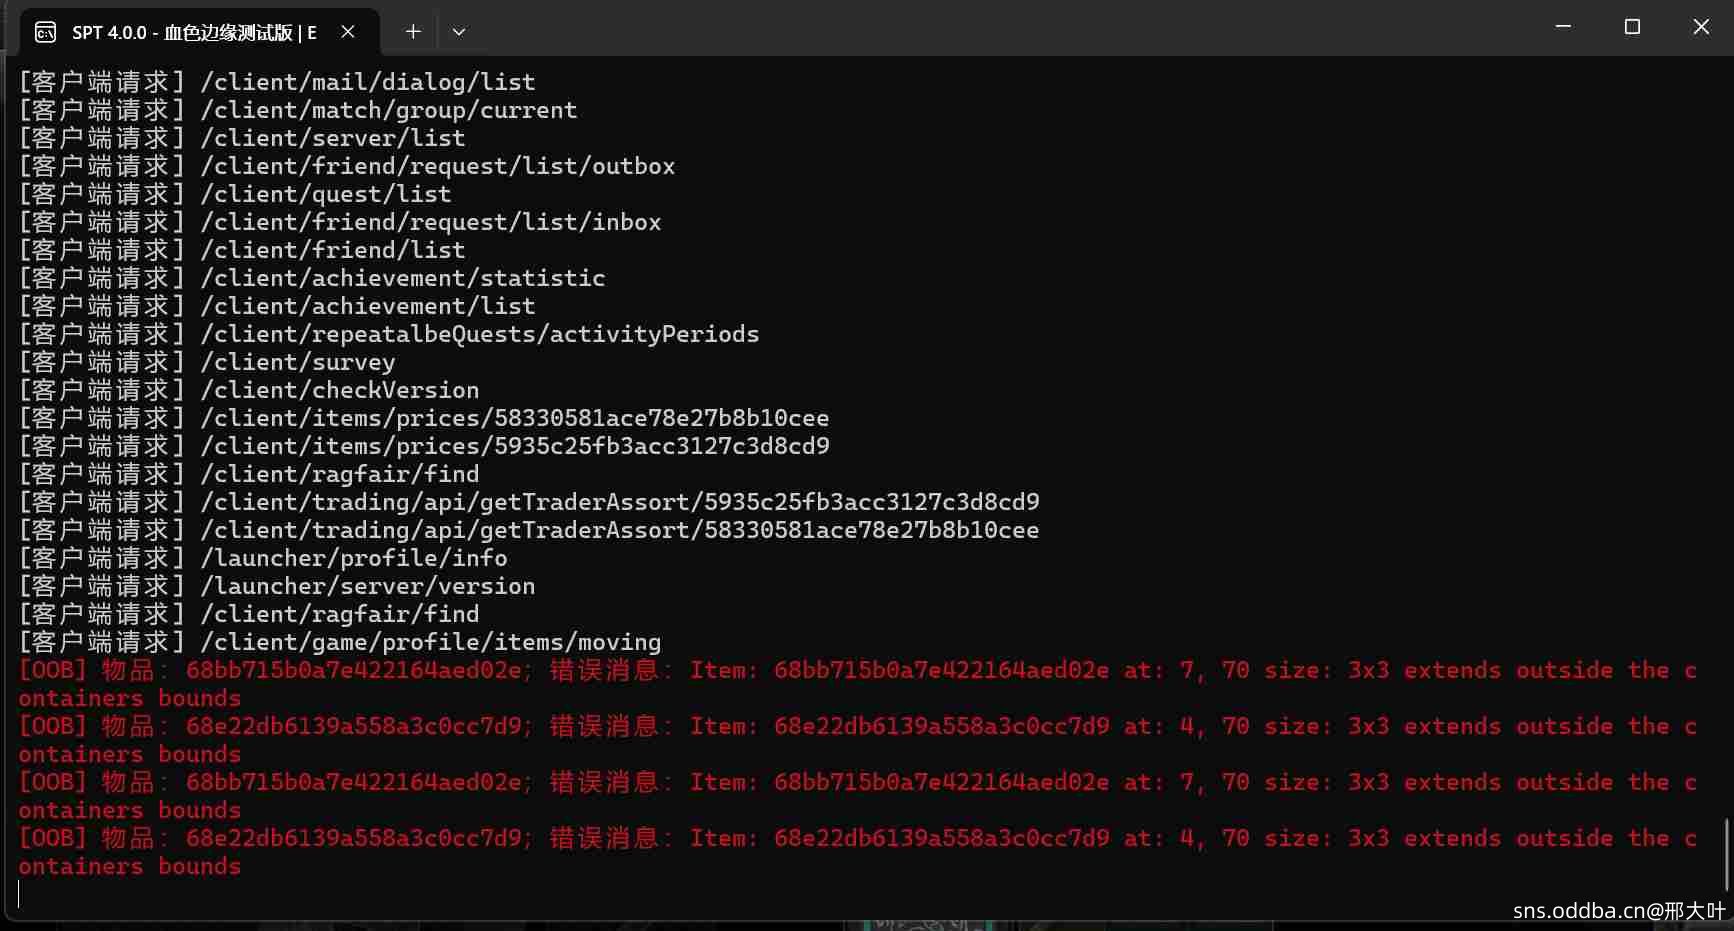Click the /launcher/server/version log line
1734x931 pixels.
tap(367, 586)
